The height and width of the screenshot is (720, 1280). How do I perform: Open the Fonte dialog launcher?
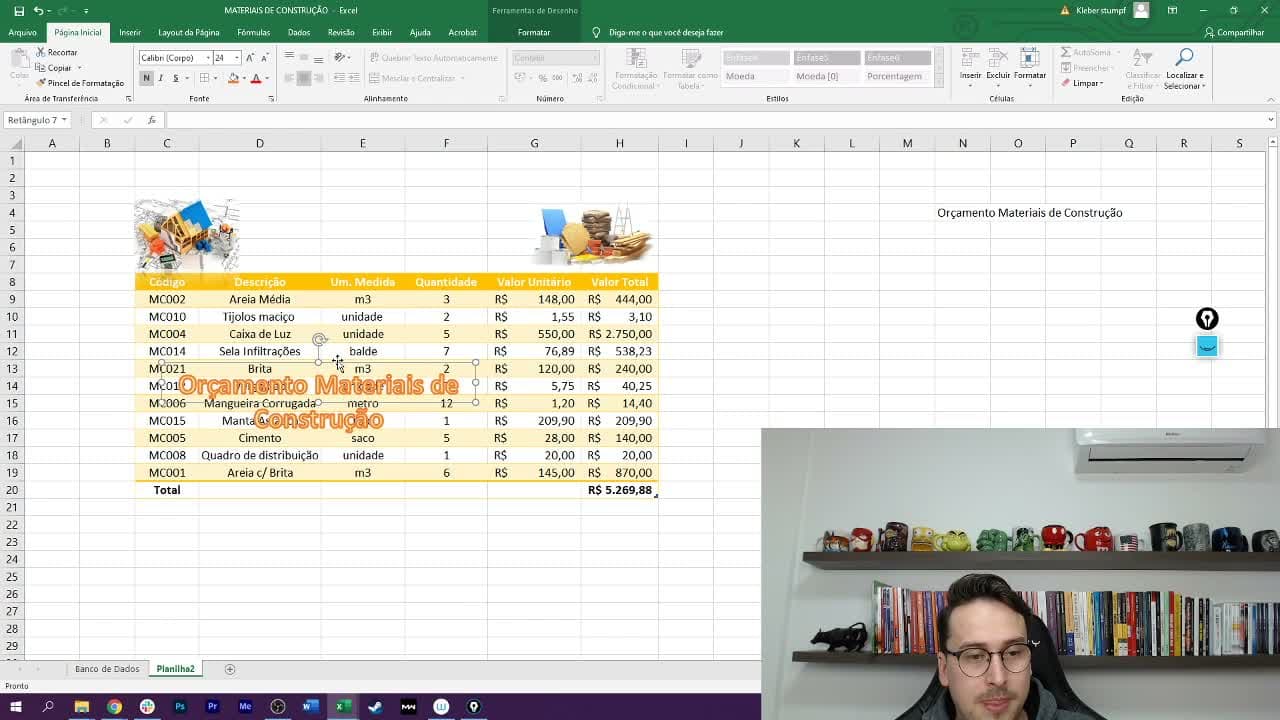tap(271, 99)
